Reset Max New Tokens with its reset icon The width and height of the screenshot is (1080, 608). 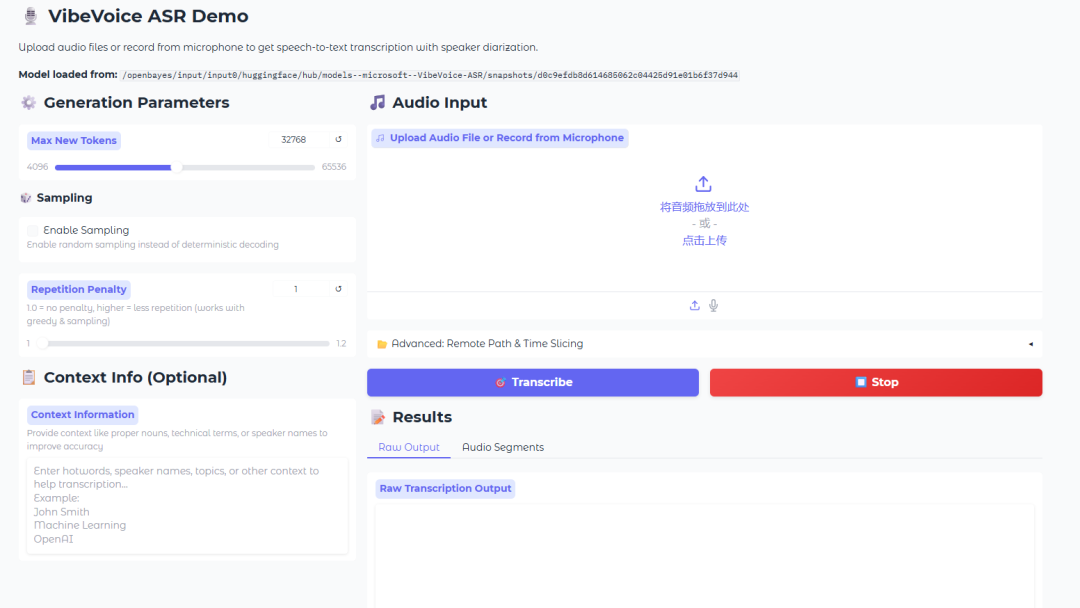[x=338, y=140]
